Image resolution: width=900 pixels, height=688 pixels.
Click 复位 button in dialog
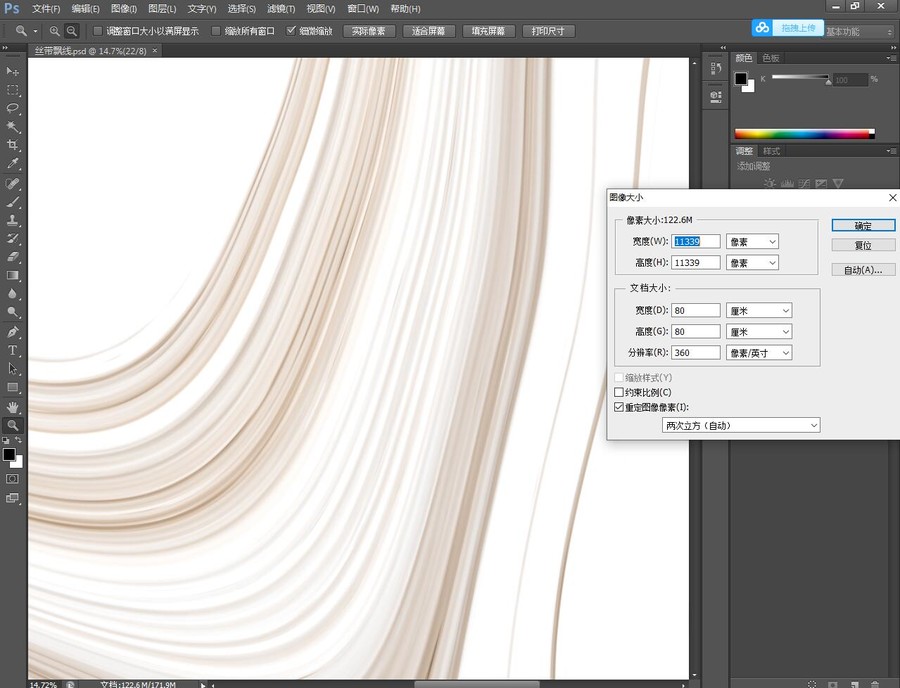click(863, 246)
